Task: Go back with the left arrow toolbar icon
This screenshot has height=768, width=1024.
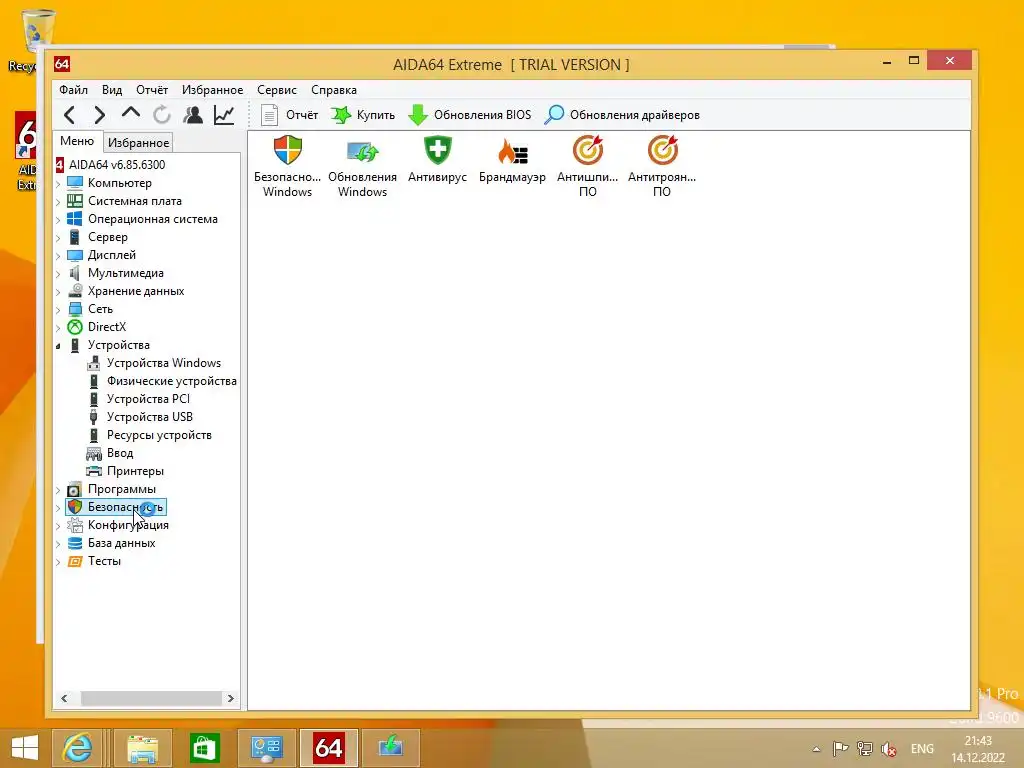Action: (70, 116)
